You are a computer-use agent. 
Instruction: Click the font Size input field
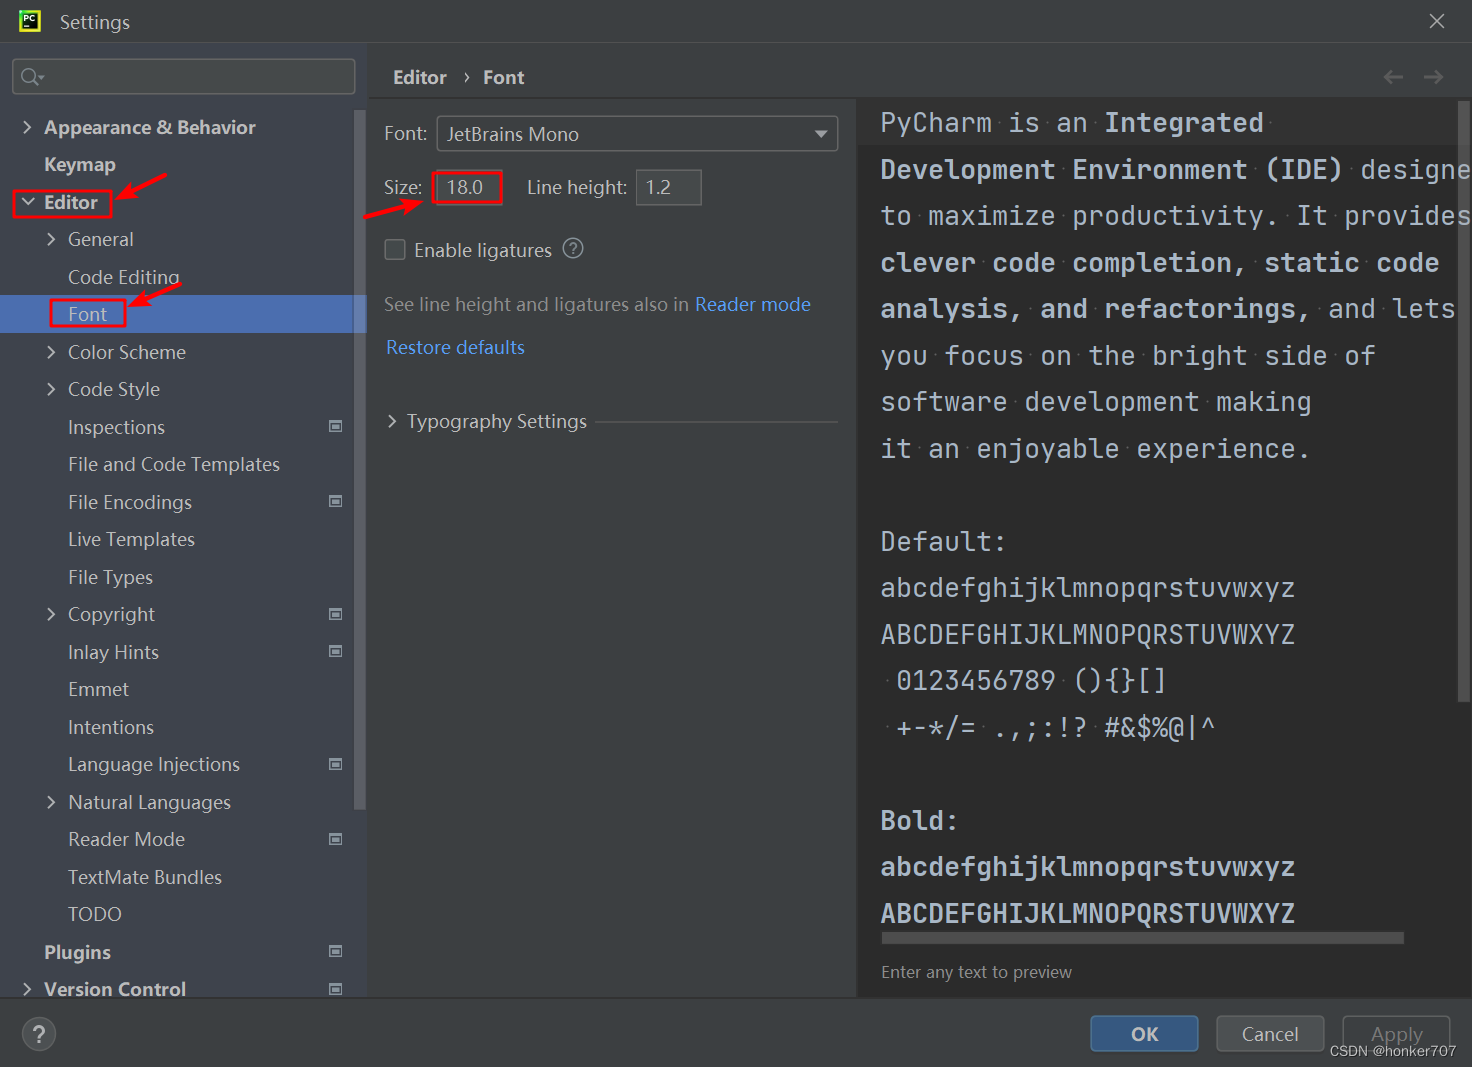pos(467,187)
